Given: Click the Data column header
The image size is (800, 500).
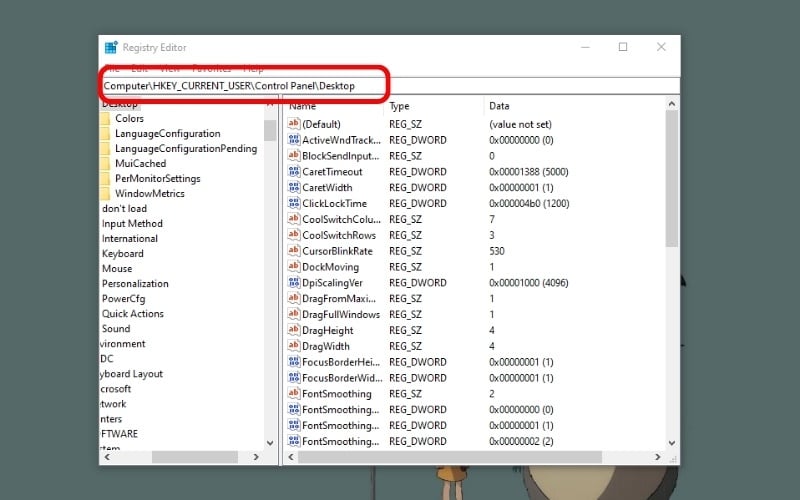Looking at the screenshot, I should 500,106.
